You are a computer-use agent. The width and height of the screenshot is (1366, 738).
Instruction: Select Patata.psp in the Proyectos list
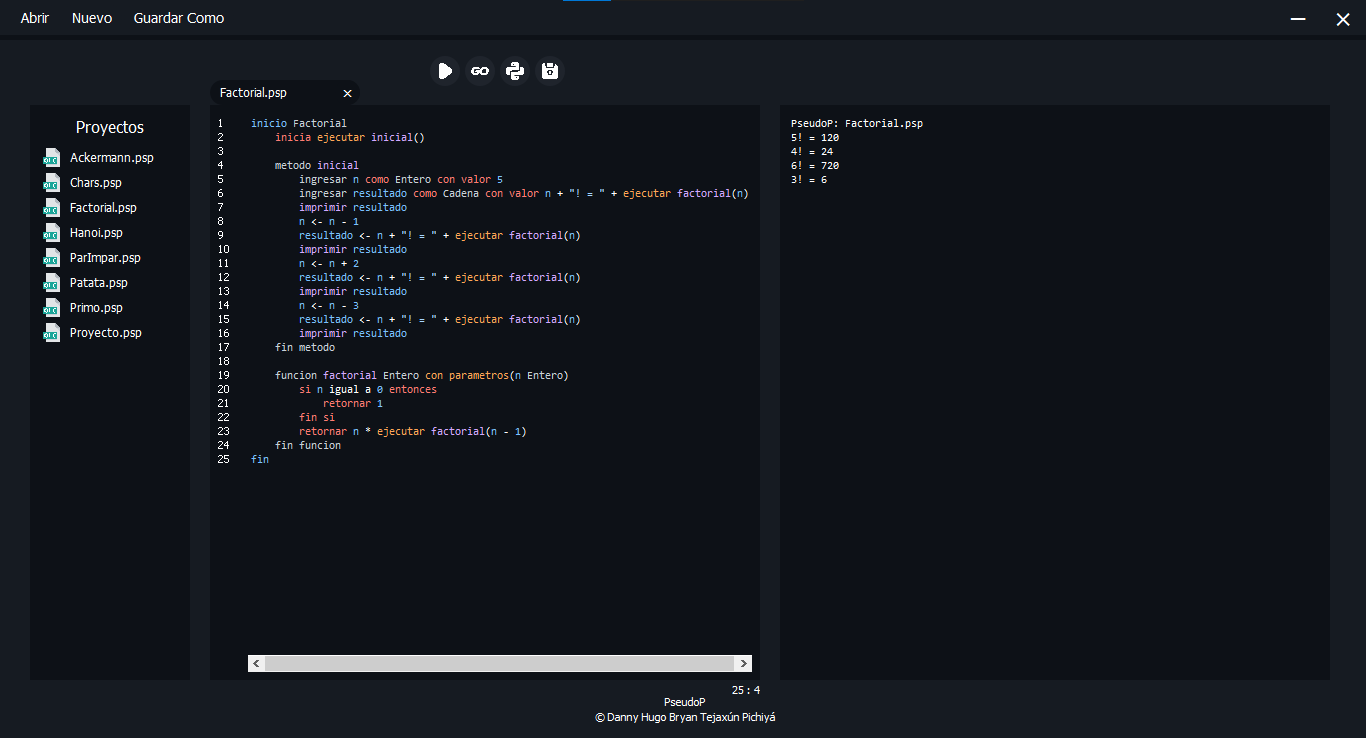[x=98, y=283]
